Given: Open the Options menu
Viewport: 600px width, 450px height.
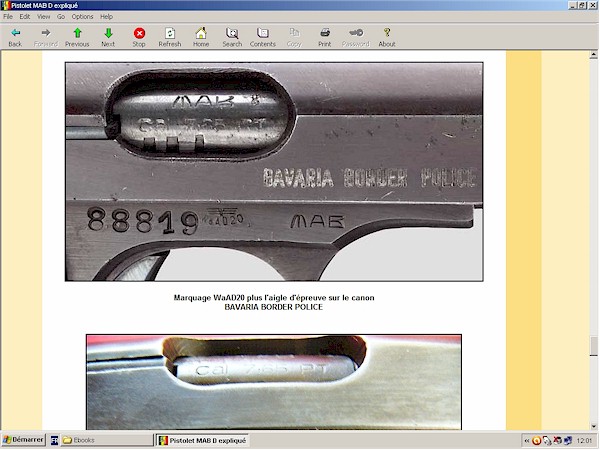Looking at the screenshot, I should (82, 16).
